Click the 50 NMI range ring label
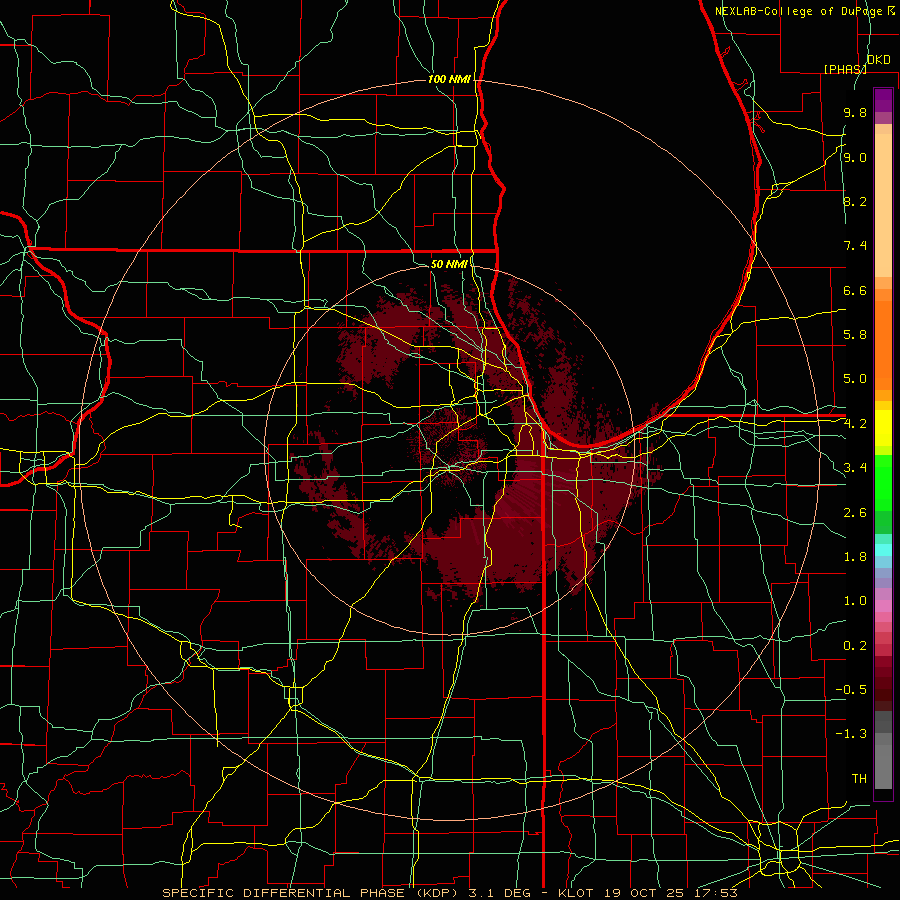This screenshot has height=900, width=900. click(x=449, y=264)
